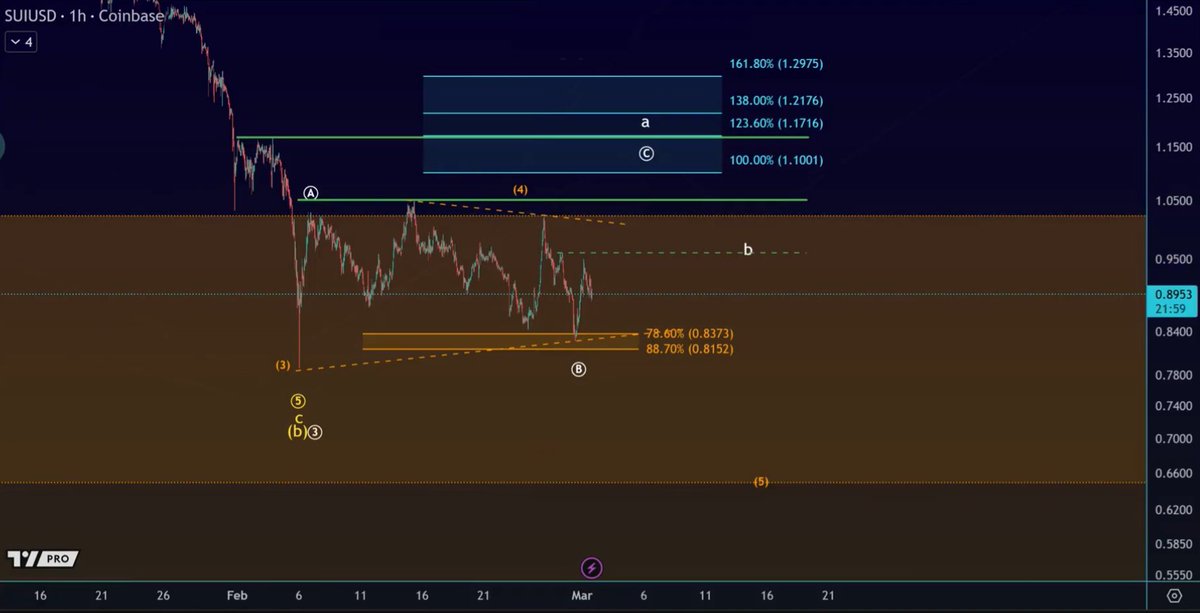The width and height of the screenshot is (1200, 613).
Task: Select the 161.80% (1.2975) Fibonacci label
Action: click(x=776, y=63)
